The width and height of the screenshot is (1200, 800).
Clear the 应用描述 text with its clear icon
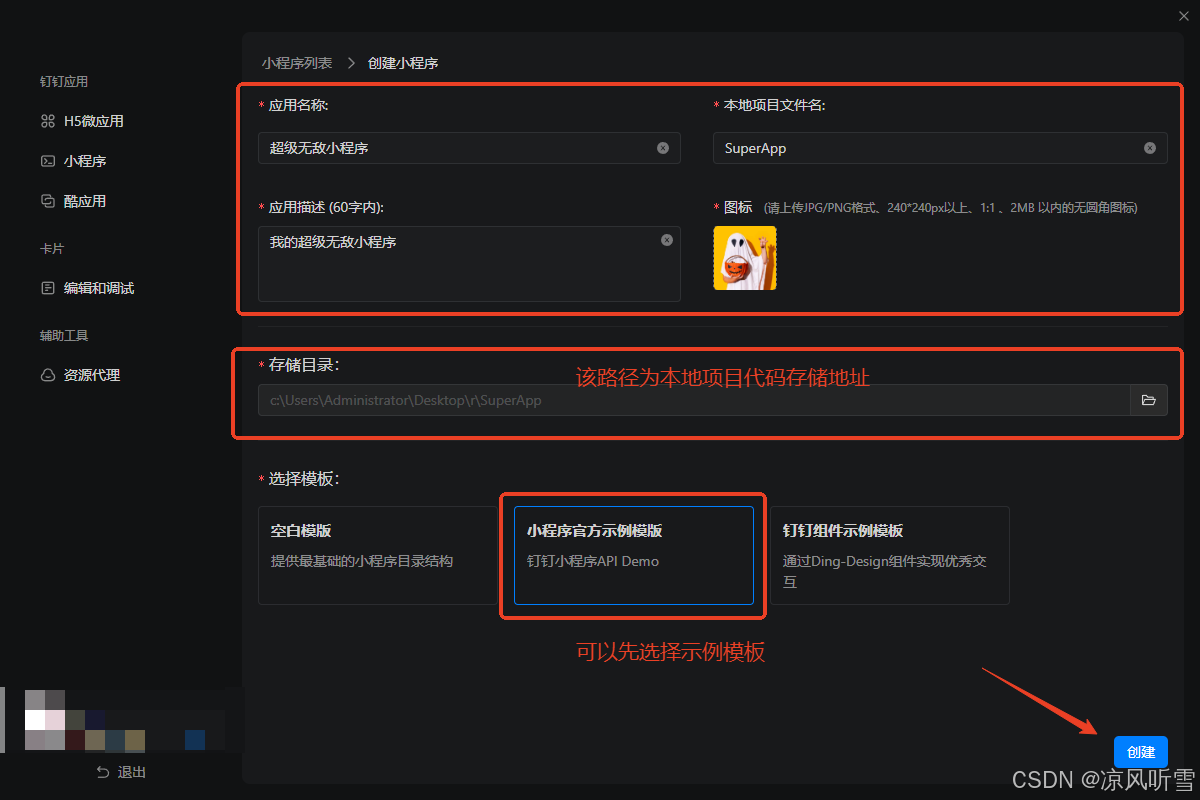[667, 240]
